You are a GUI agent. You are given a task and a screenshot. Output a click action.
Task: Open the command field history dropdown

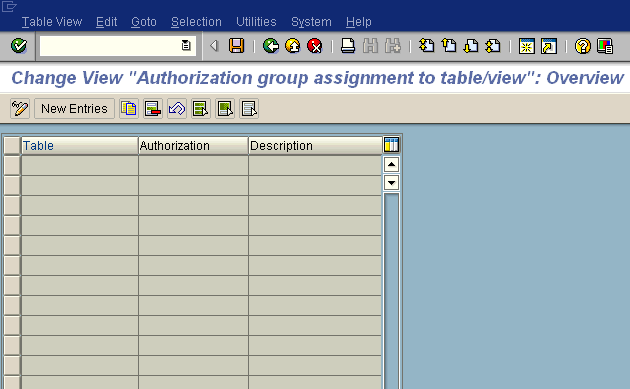(x=186, y=46)
